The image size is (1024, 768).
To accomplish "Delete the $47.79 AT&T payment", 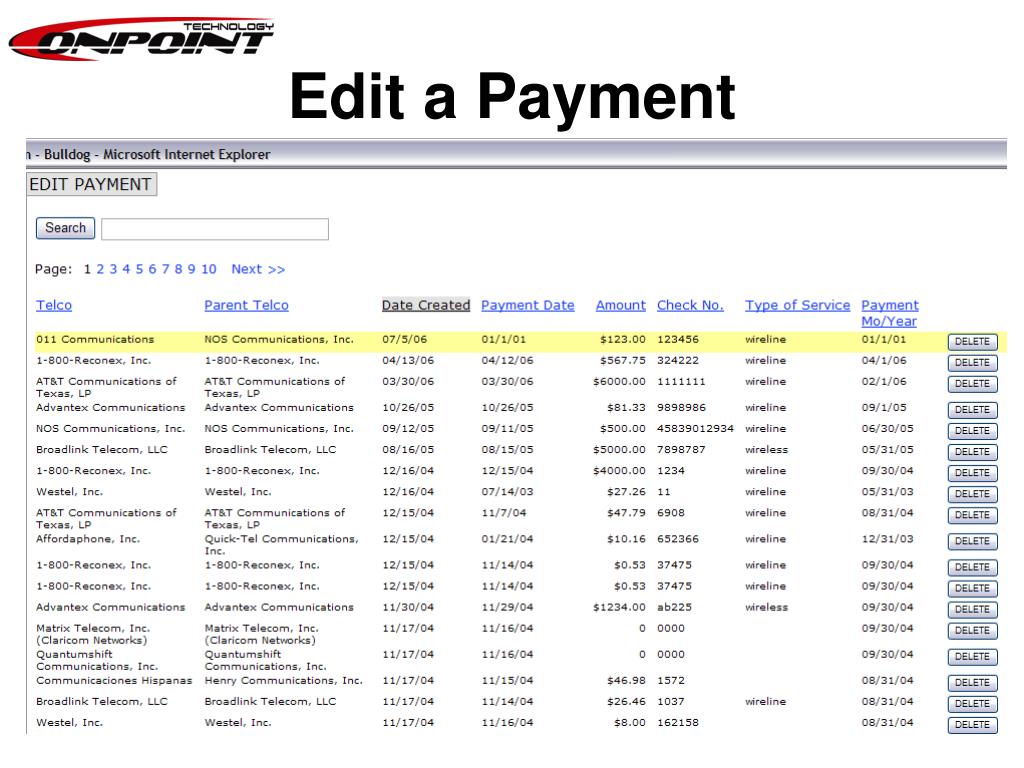I will 972,515.
